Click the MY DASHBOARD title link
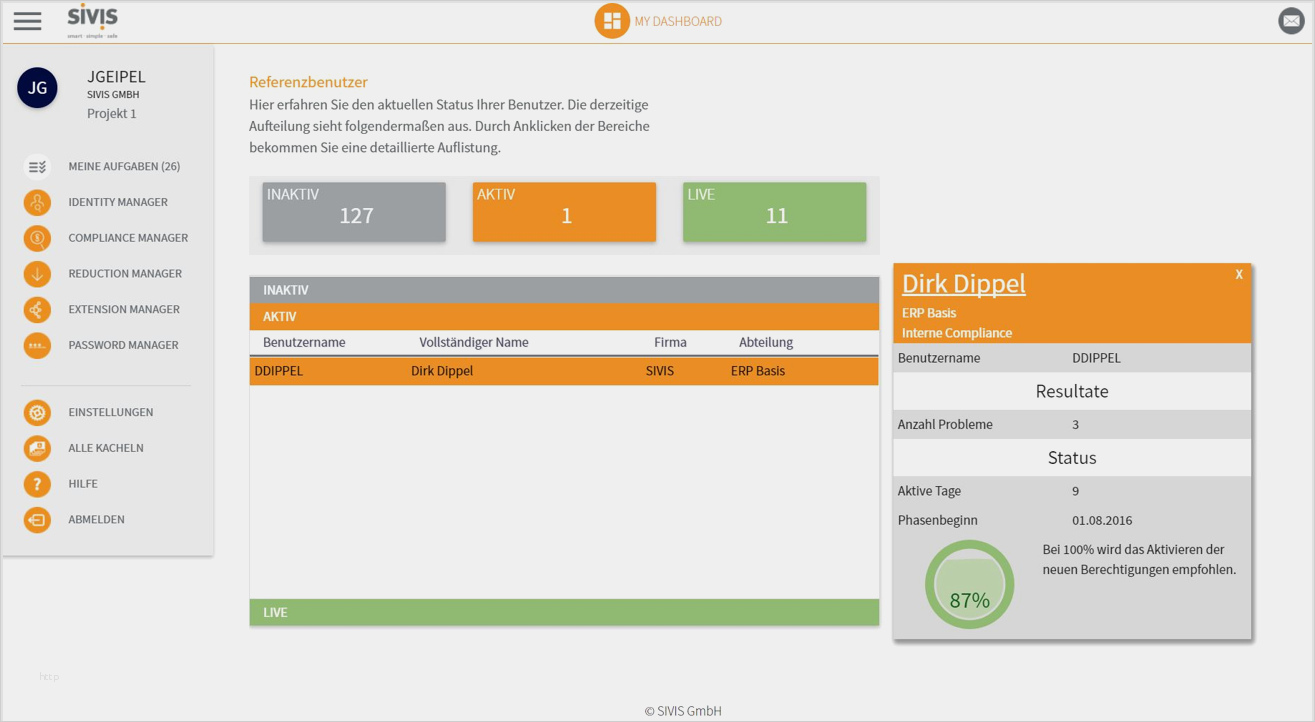The image size is (1315, 722). click(x=678, y=21)
